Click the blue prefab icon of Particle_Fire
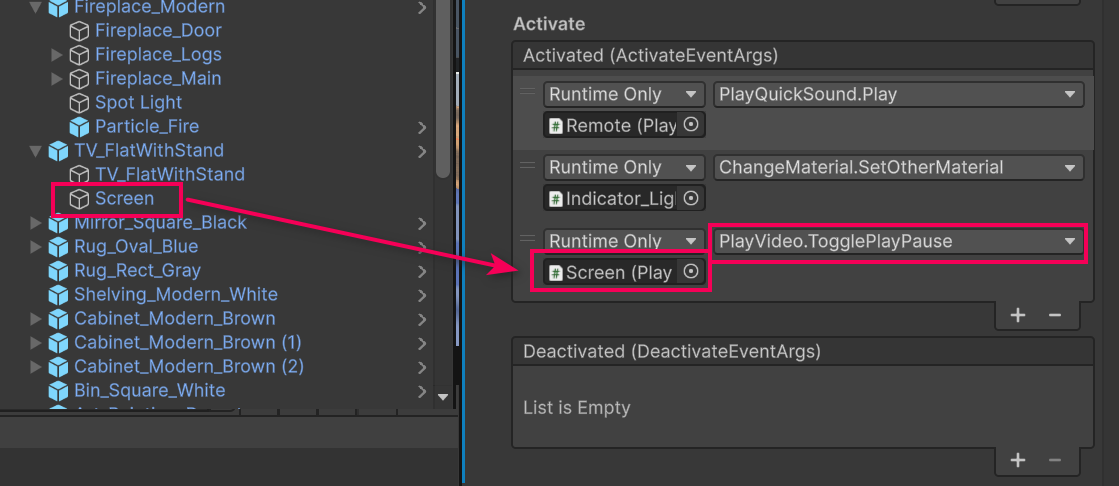 (x=79, y=127)
